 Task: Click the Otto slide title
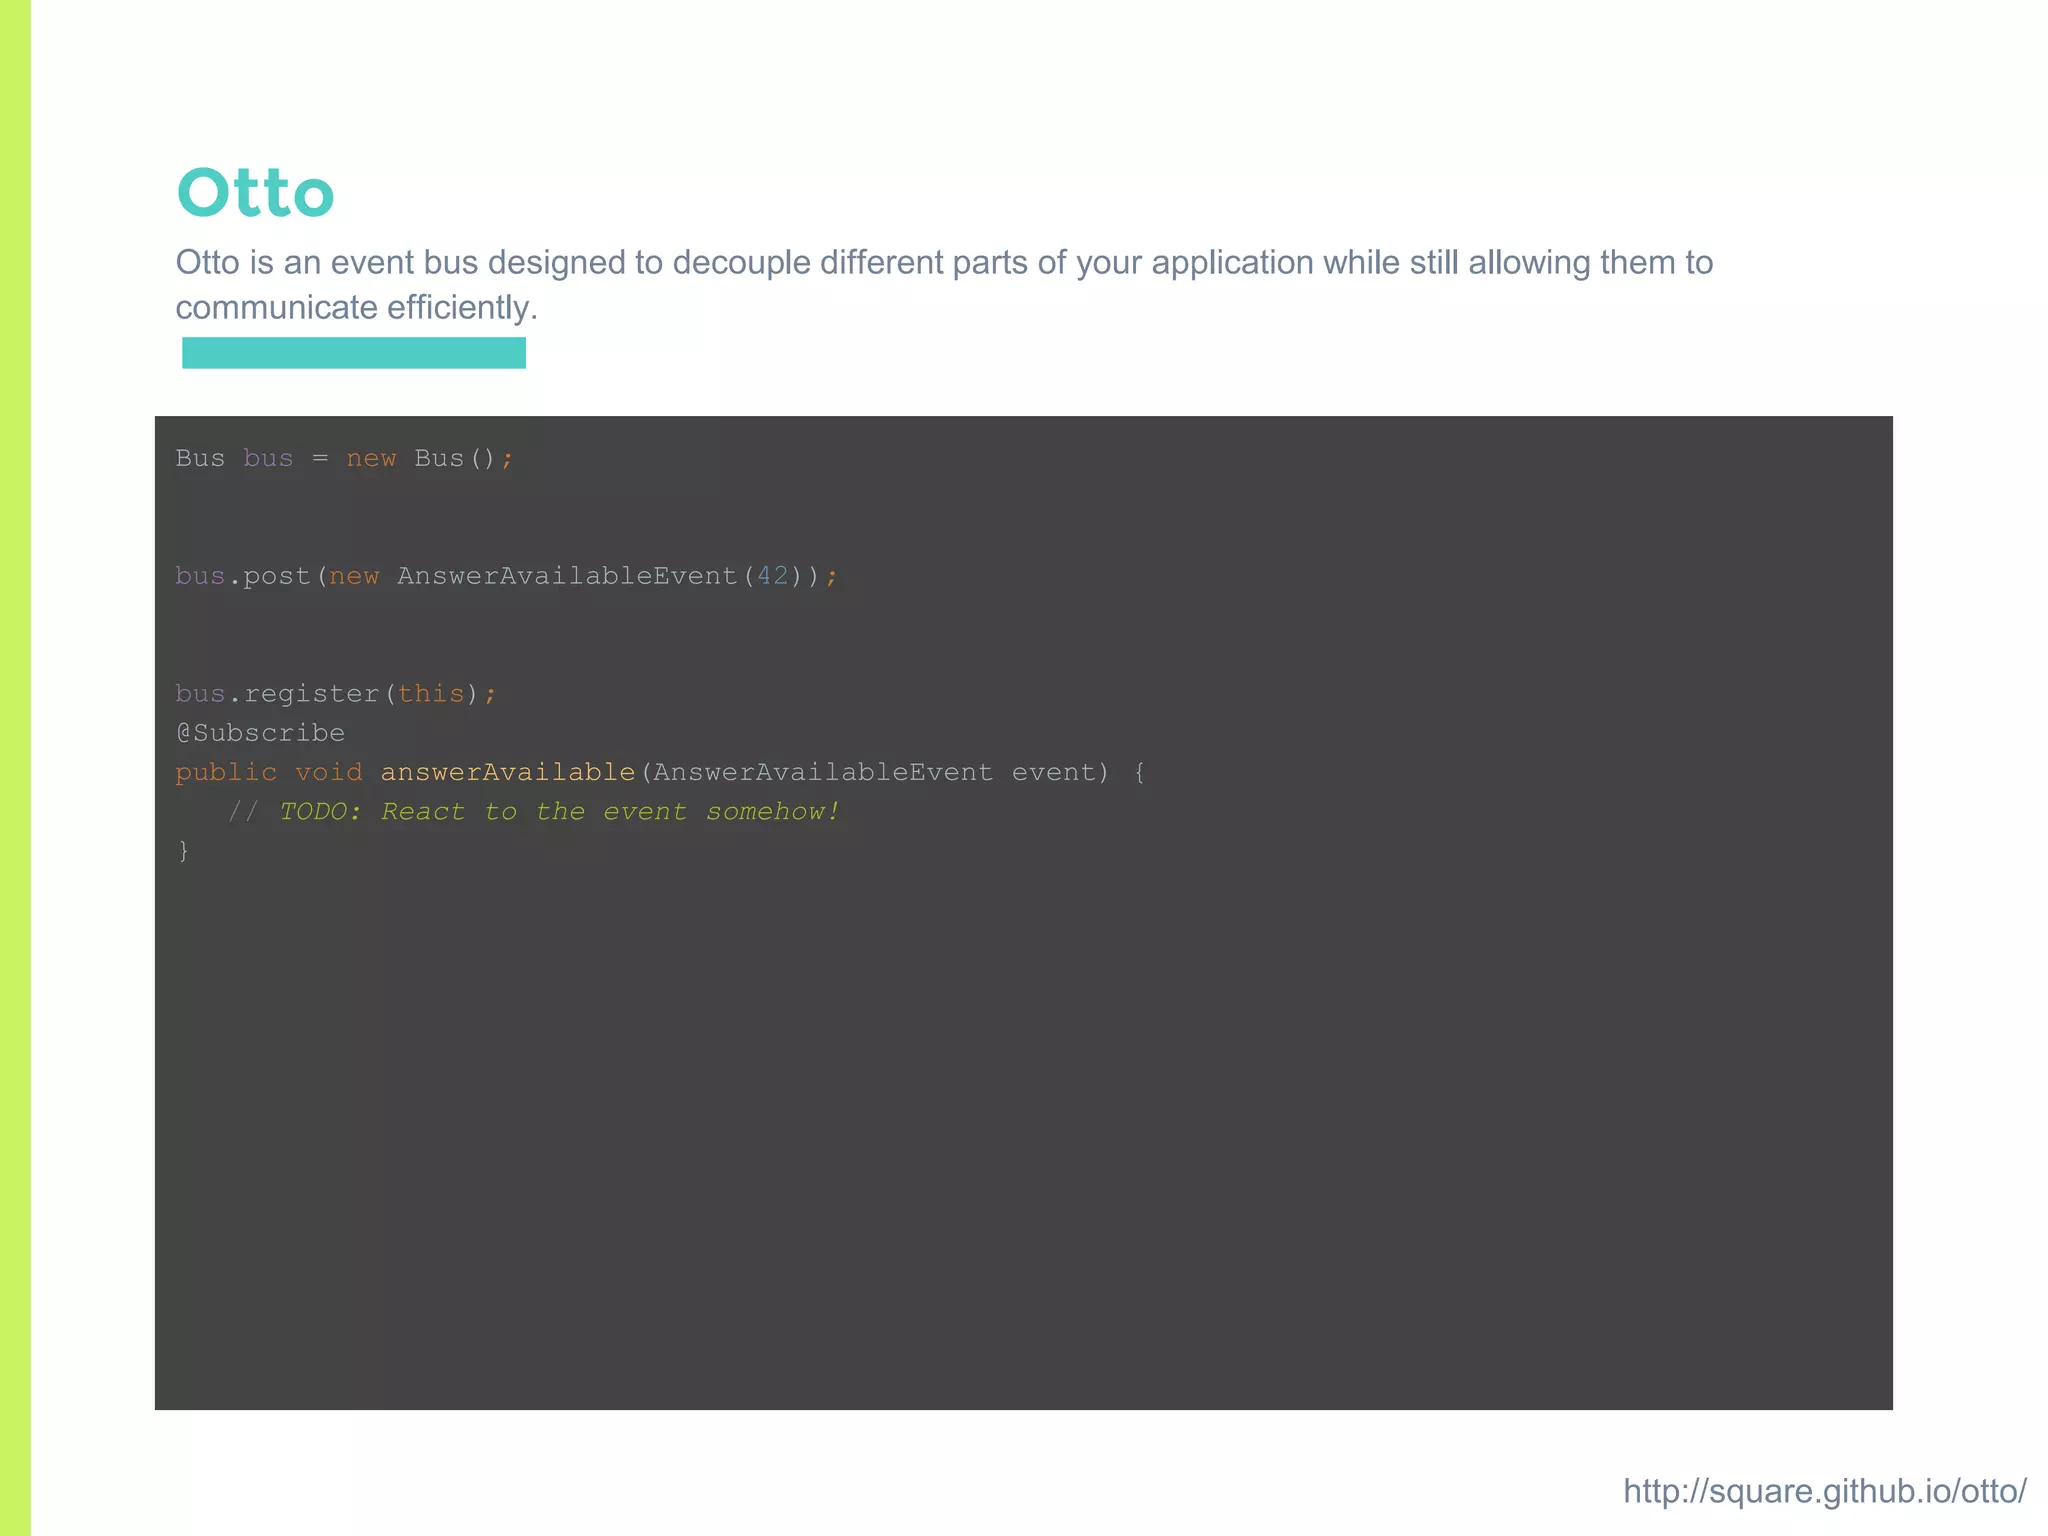pos(255,193)
